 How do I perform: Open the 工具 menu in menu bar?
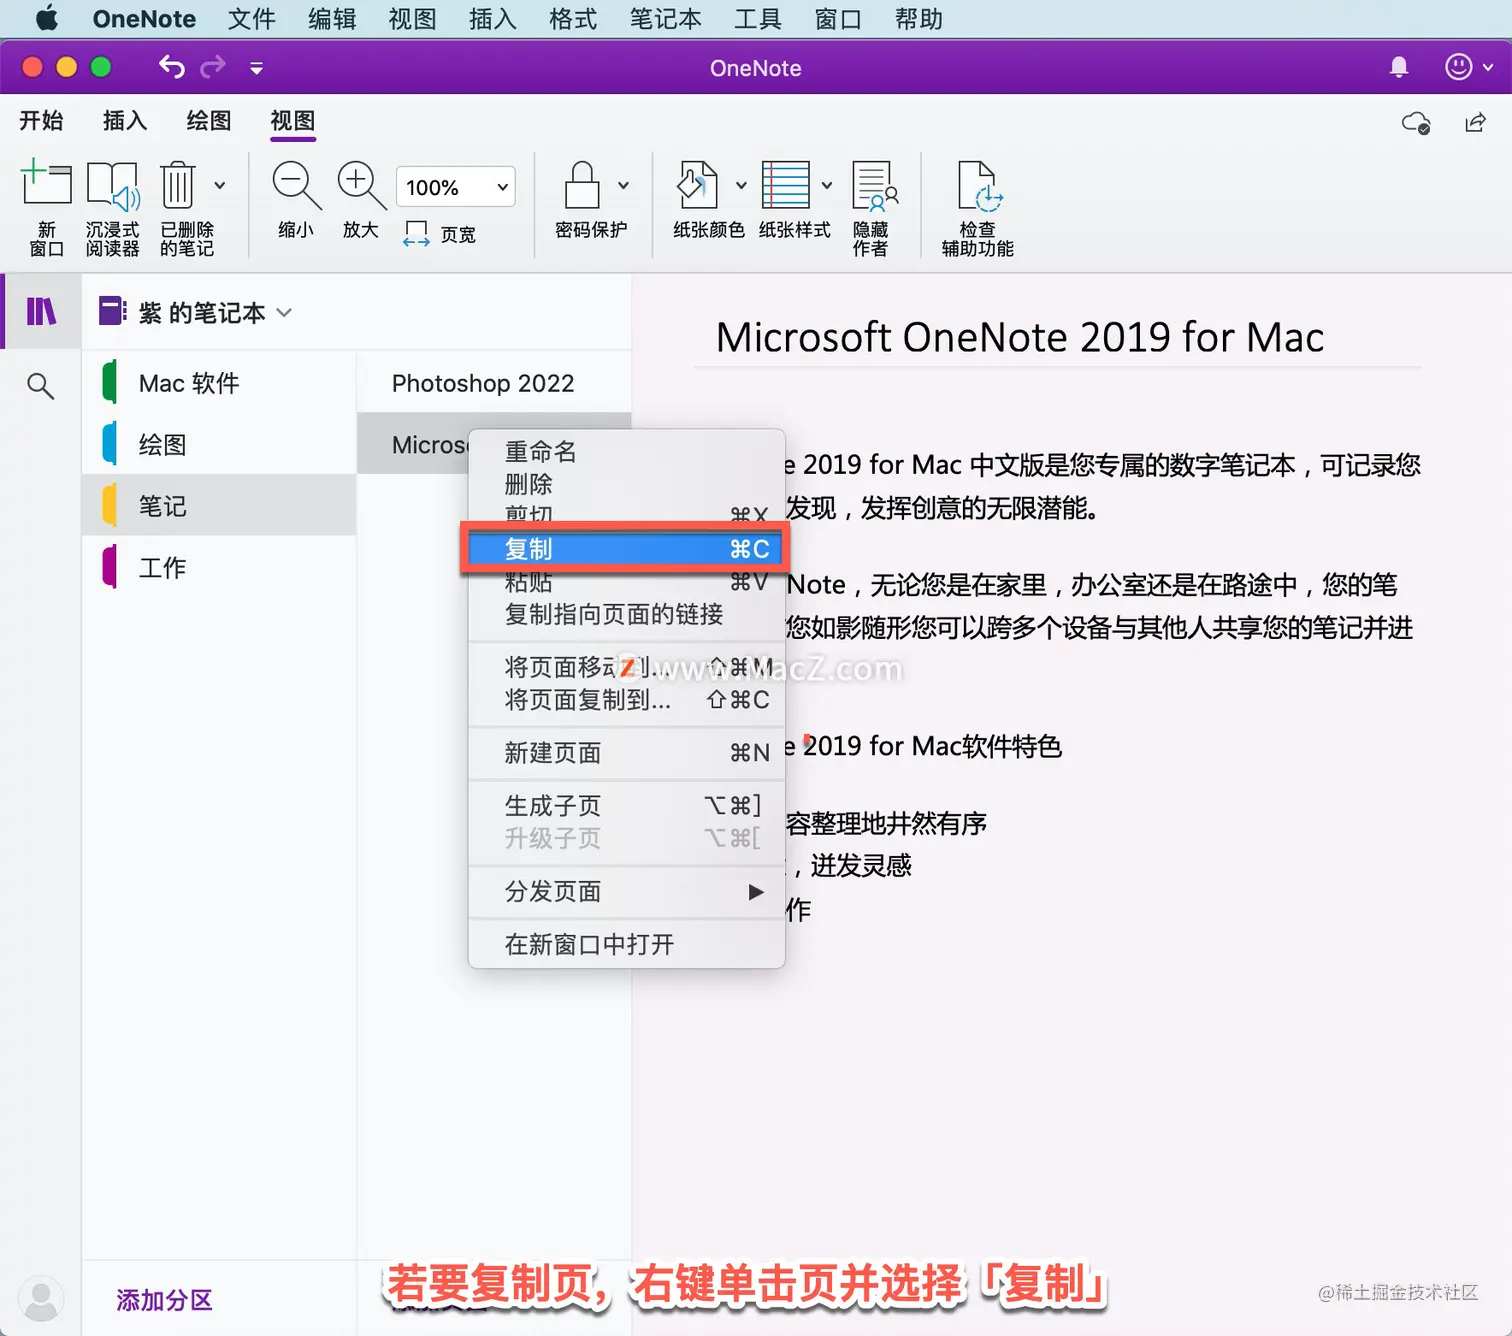click(x=758, y=18)
